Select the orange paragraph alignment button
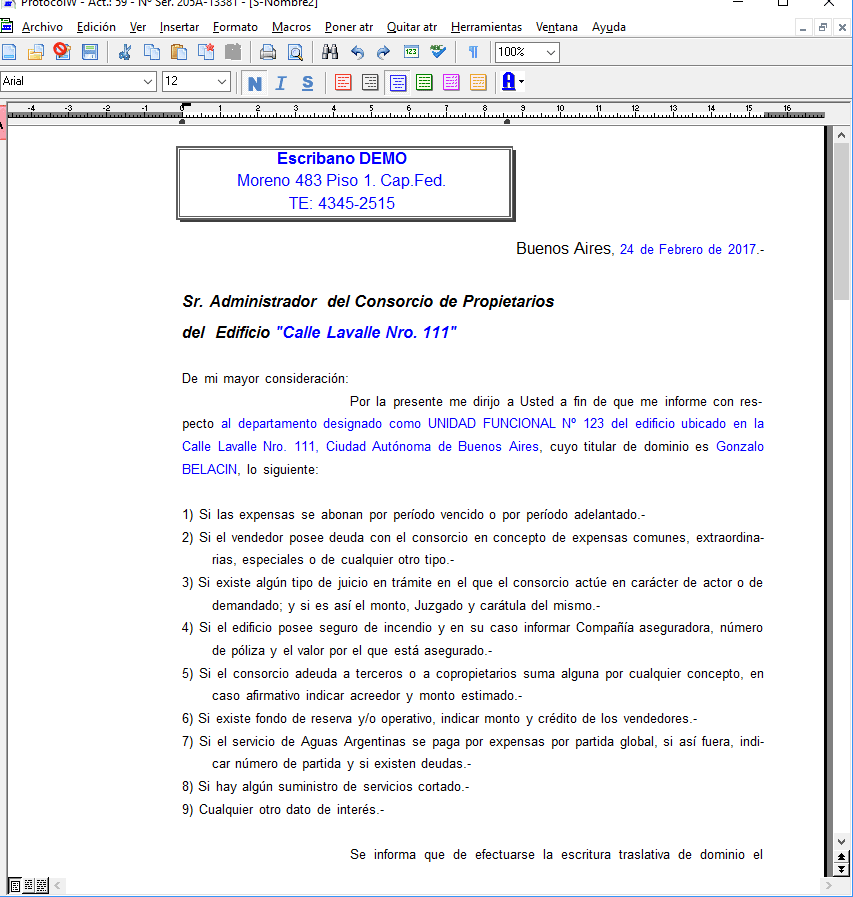This screenshot has height=897, width=853. pyautogui.click(x=478, y=83)
